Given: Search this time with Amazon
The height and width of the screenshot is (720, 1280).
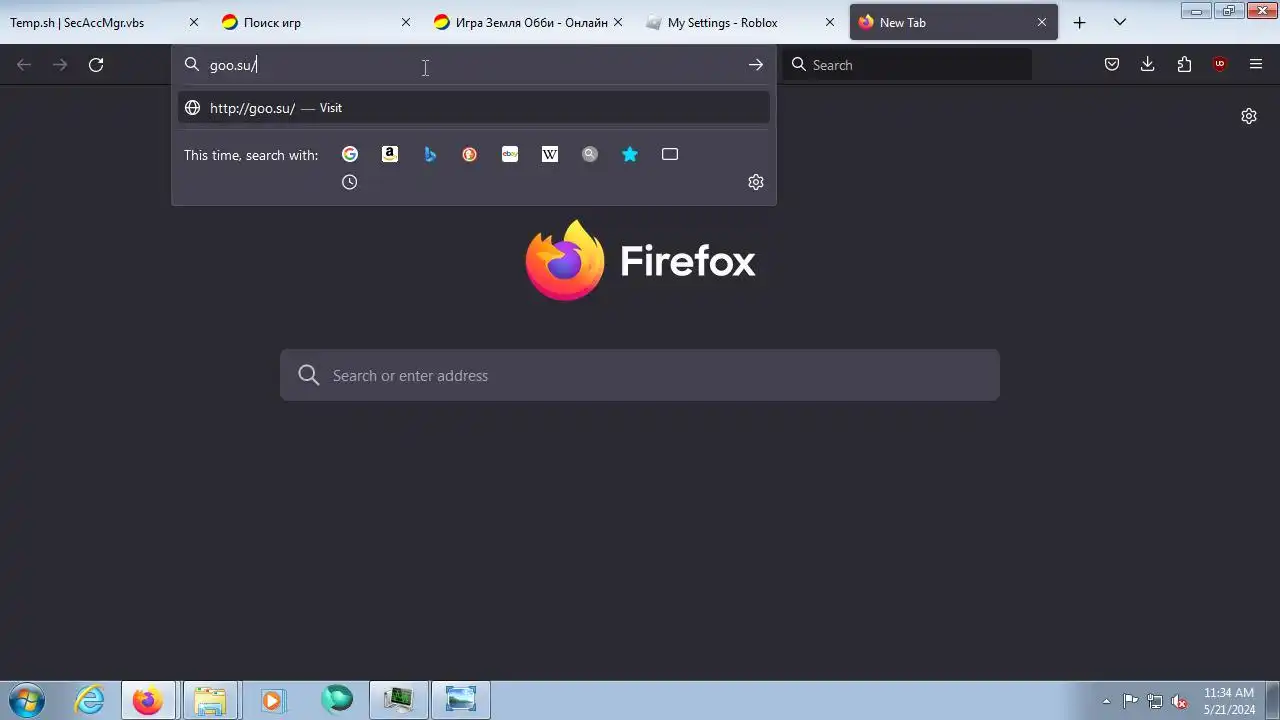Looking at the screenshot, I should point(390,154).
